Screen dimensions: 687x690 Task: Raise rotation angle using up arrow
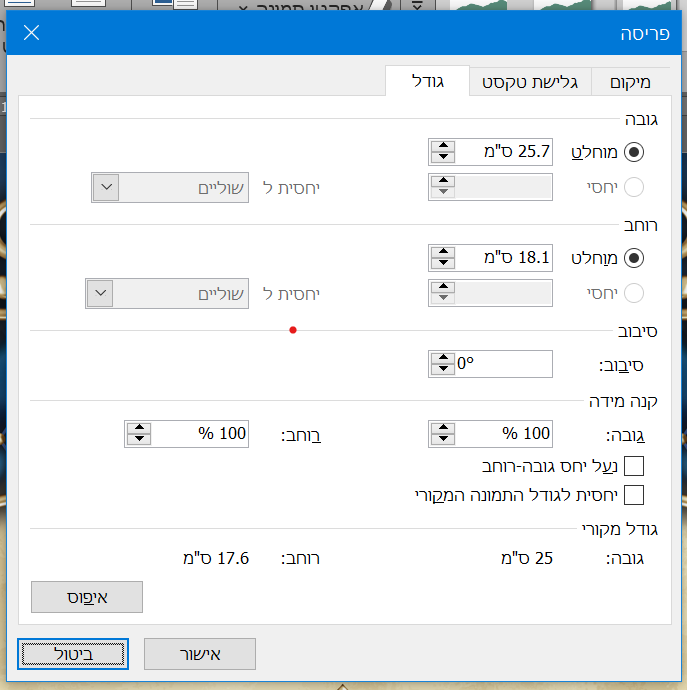(x=441, y=358)
